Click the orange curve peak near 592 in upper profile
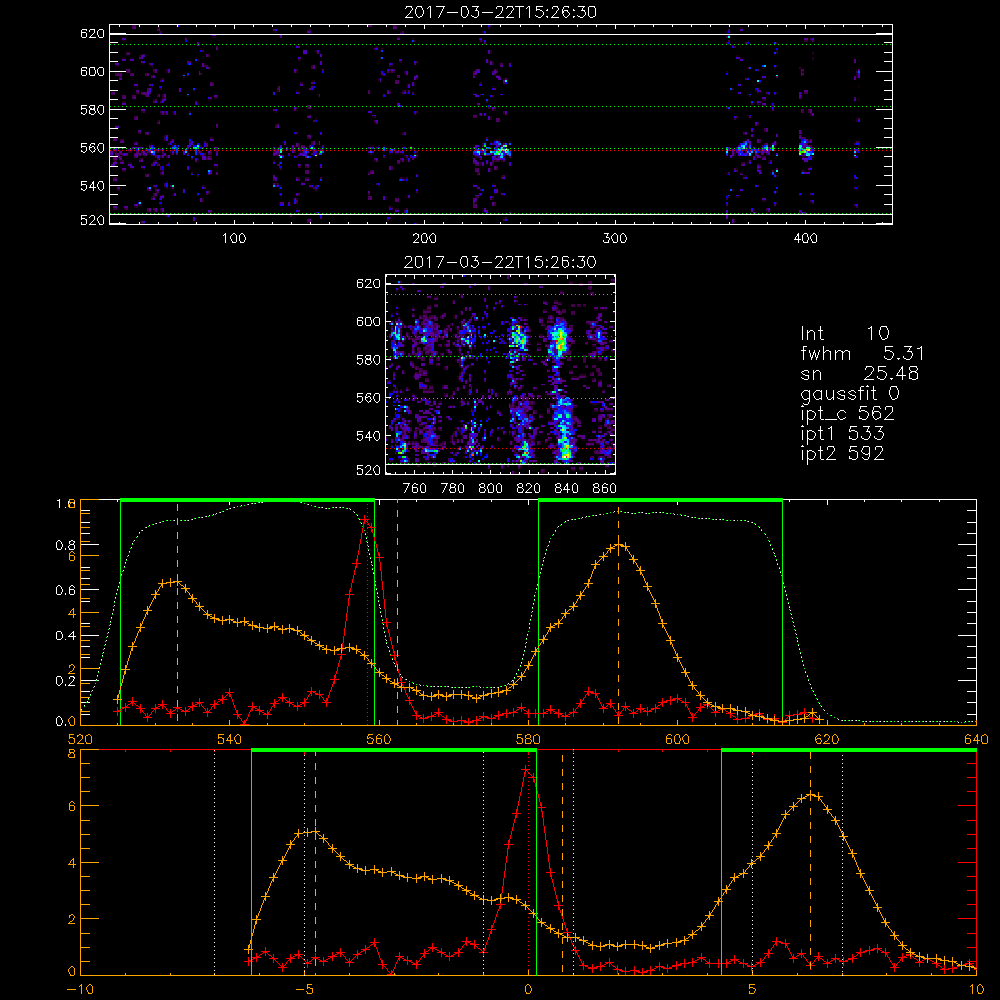 pyautogui.click(x=620, y=545)
